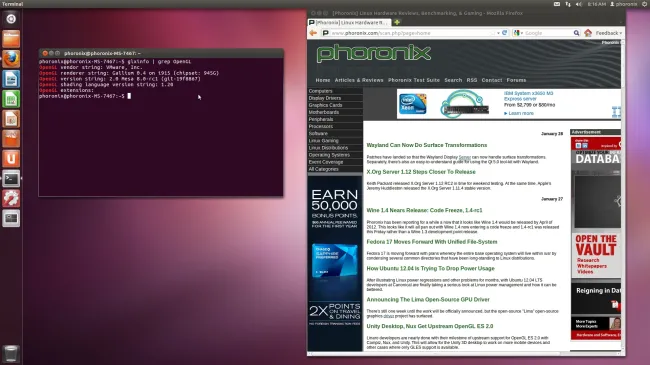Viewport: 650px width, 365px height.
Task: Focus the Google search field in Firefox
Action: click(x=548, y=33)
